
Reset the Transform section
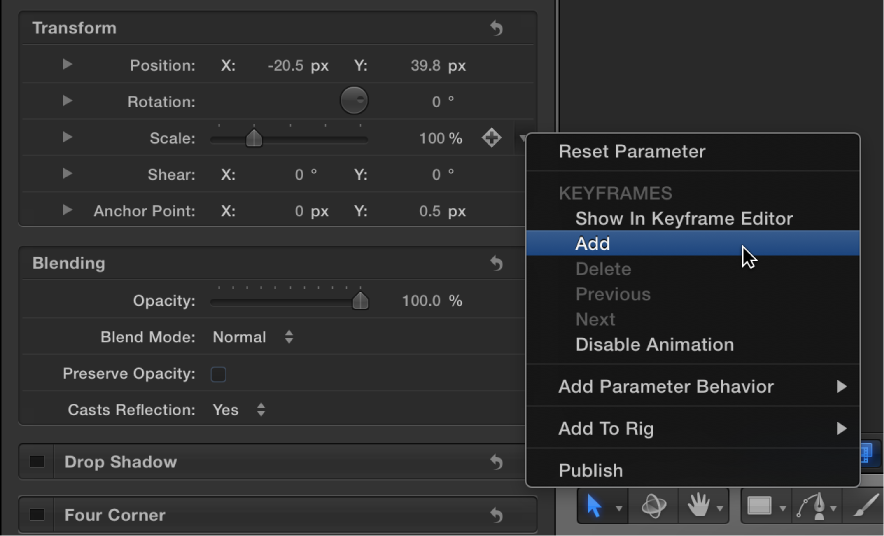pos(496,28)
